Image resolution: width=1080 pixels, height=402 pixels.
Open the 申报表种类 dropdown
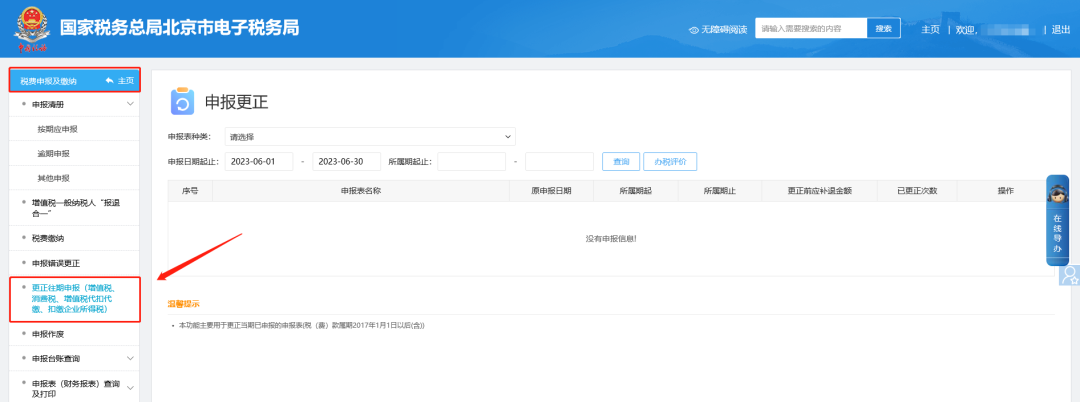click(370, 136)
